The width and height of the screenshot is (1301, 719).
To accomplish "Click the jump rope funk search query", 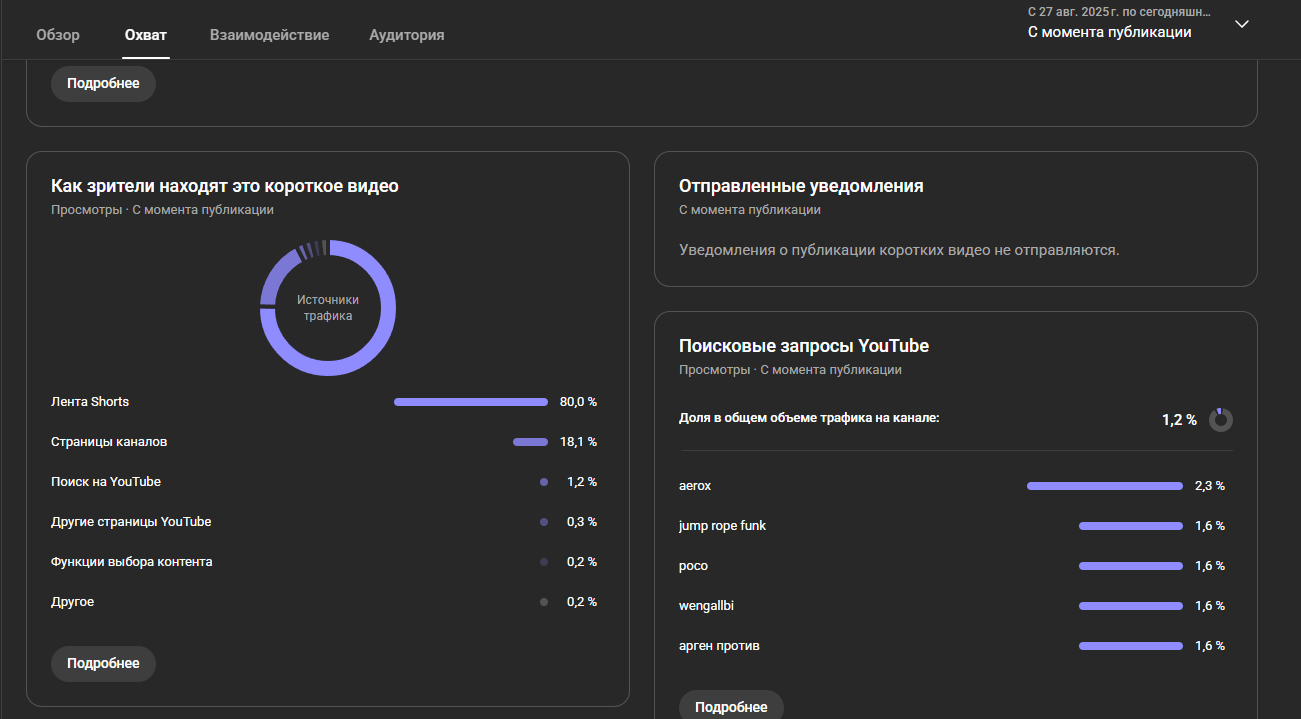I will click(722, 526).
